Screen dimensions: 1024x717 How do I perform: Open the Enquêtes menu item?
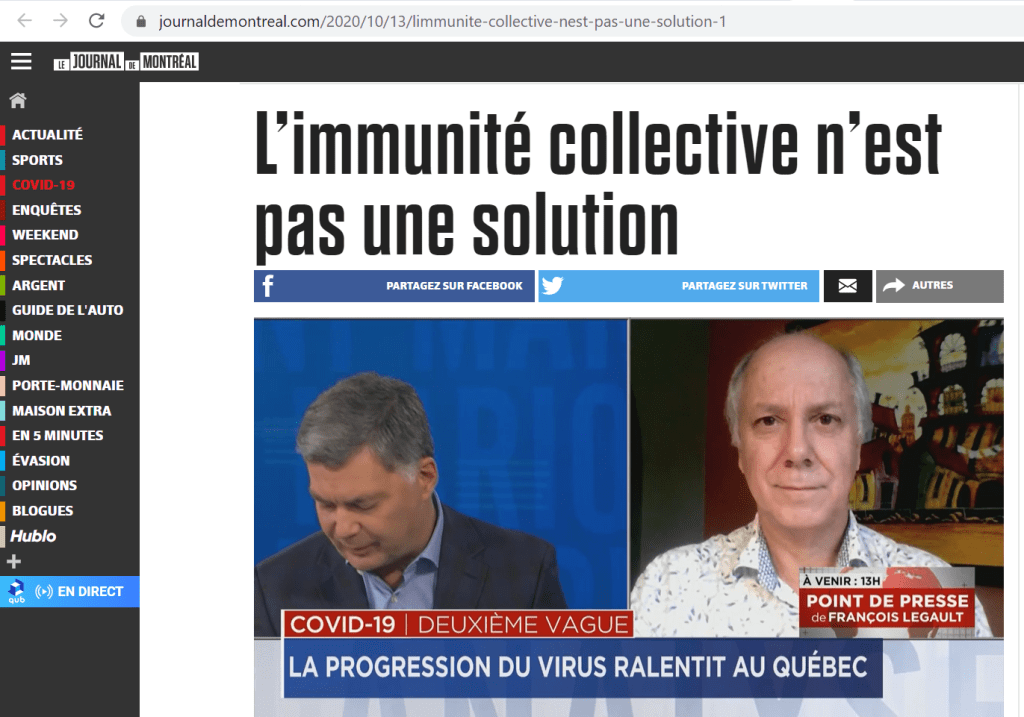tap(46, 210)
